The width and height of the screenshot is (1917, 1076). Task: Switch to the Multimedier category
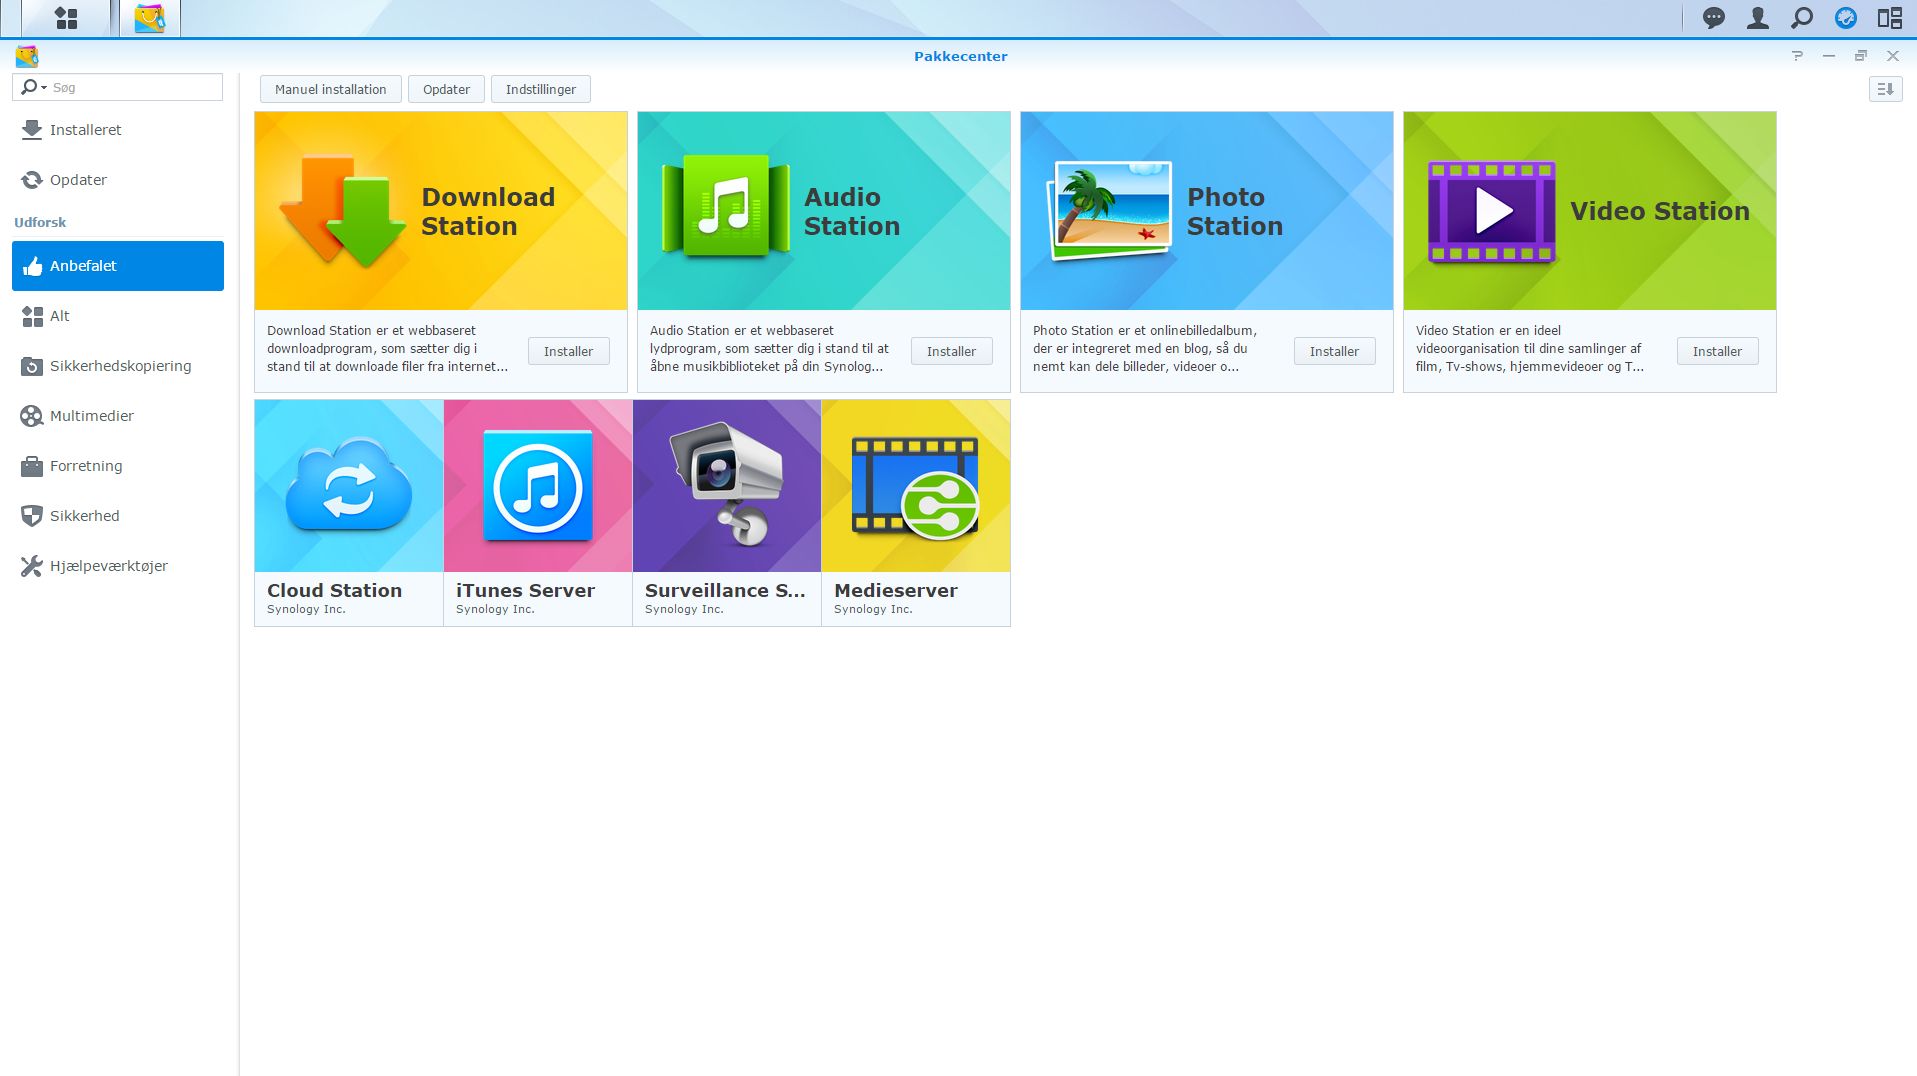(91, 416)
